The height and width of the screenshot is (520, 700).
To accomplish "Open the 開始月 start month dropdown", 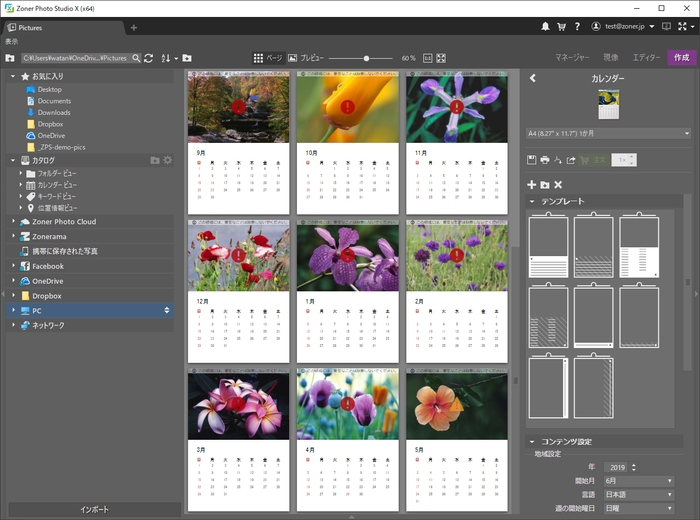I will [640, 481].
